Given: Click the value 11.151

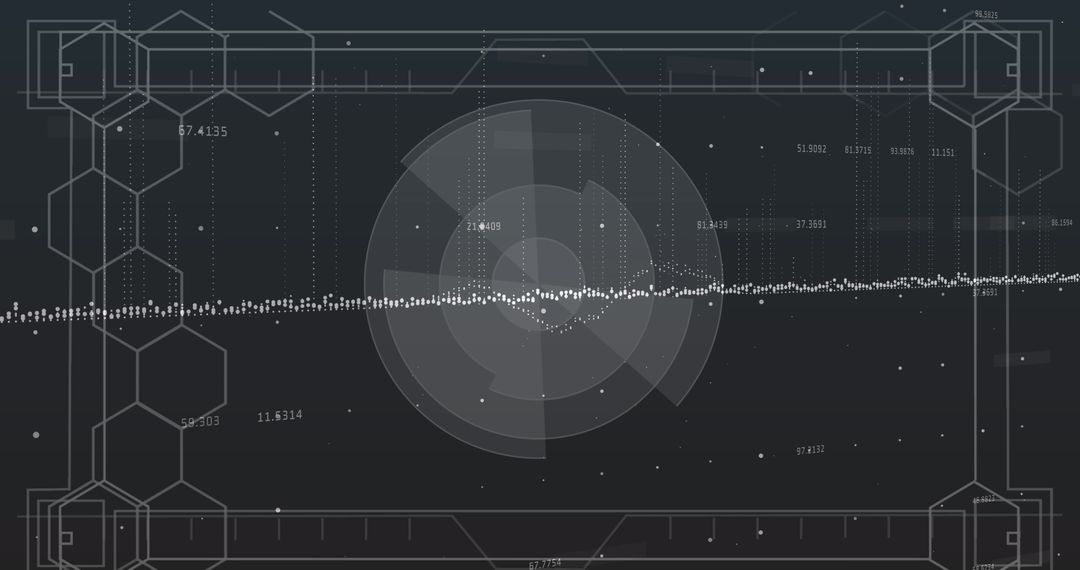Looking at the screenshot, I should [x=943, y=153].
